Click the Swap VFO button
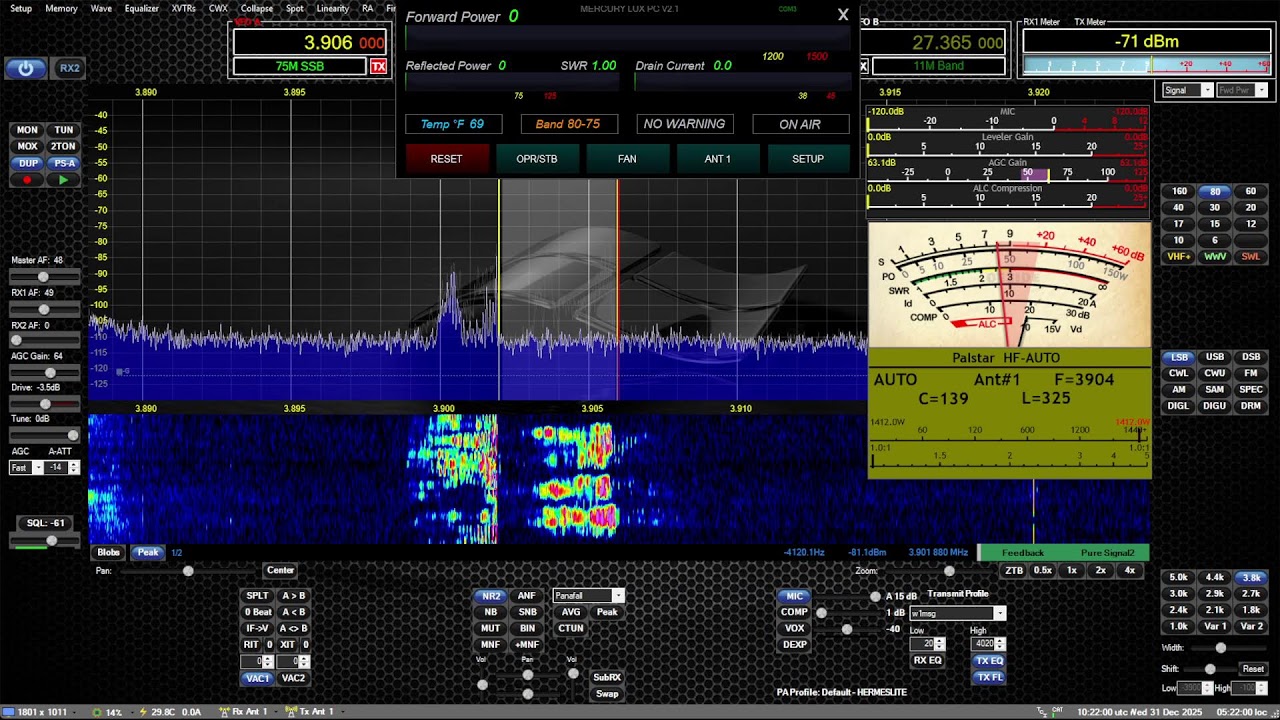The height and width of the screenshot is (720, 1280). pos(607,694)
